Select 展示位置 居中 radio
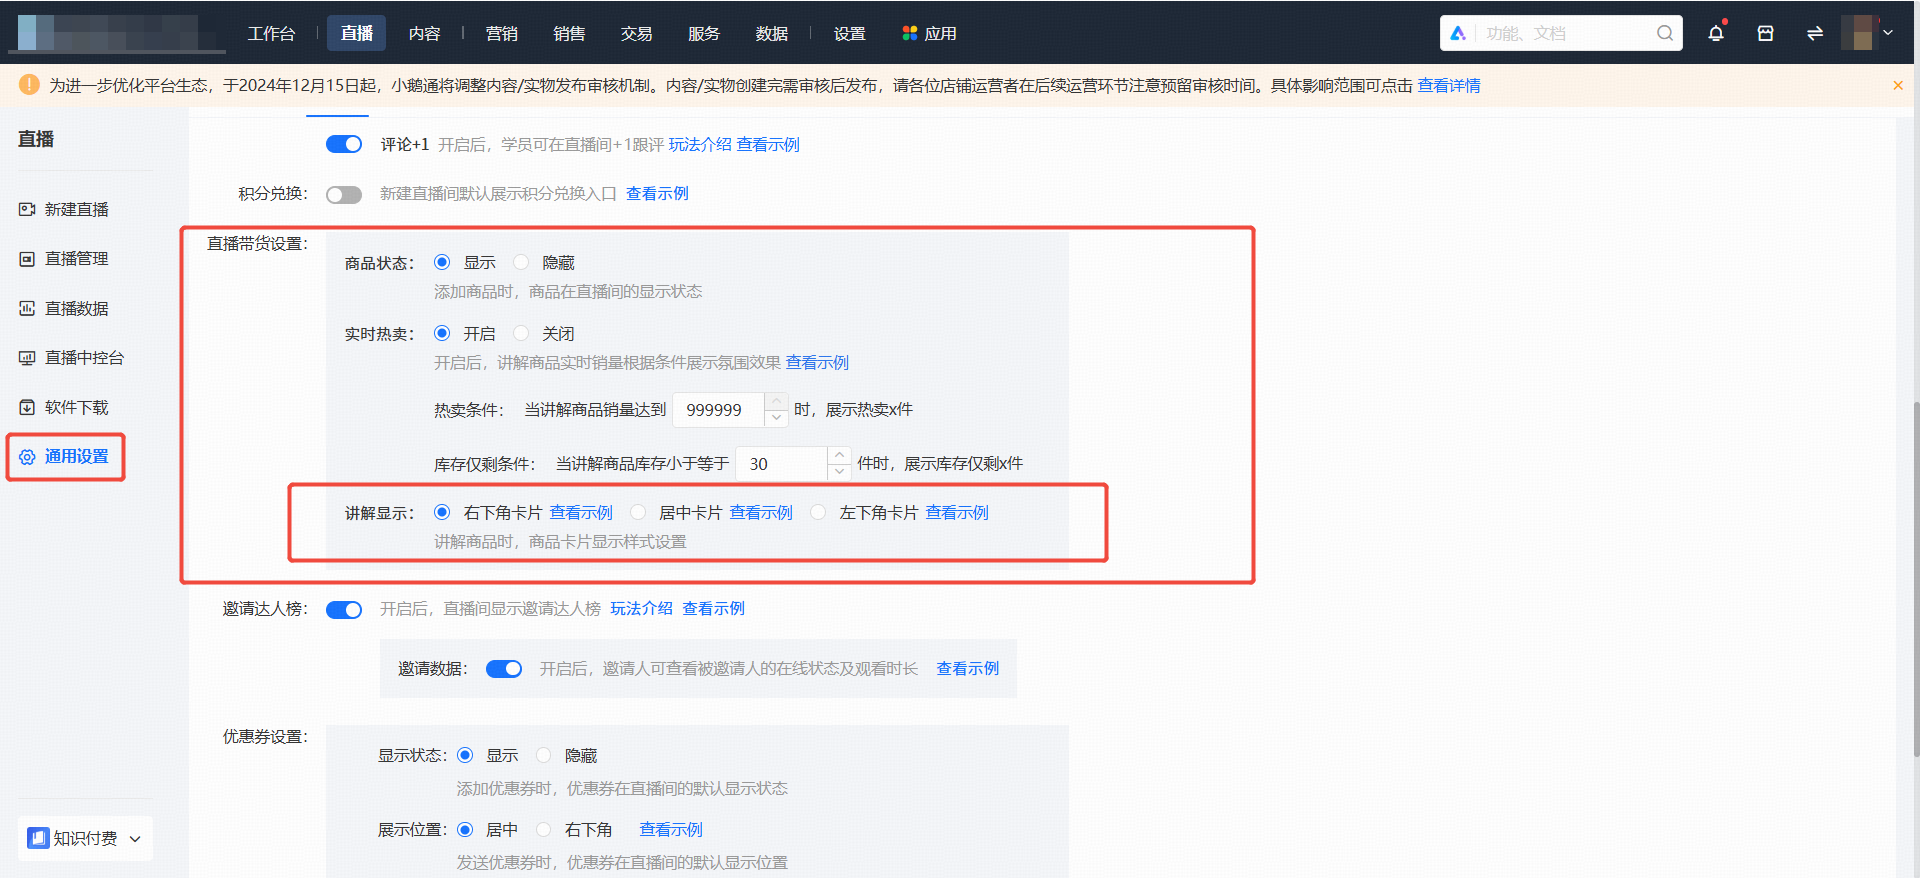 coord(465,829)
